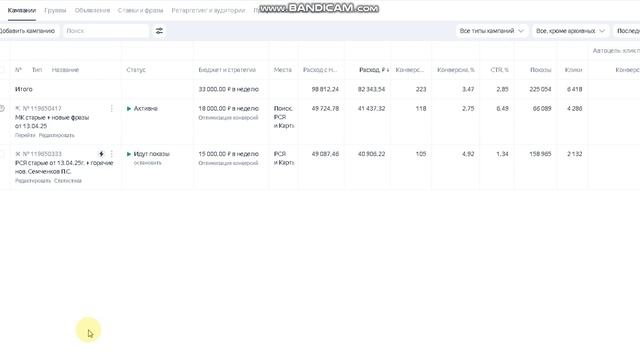
Task: Open campaign РСЯ старые от 13.04.25г.
Action: coord(64,167)
